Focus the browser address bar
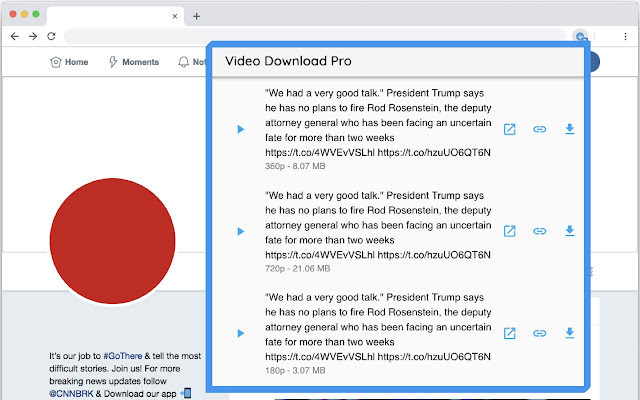 pos(315,36)
